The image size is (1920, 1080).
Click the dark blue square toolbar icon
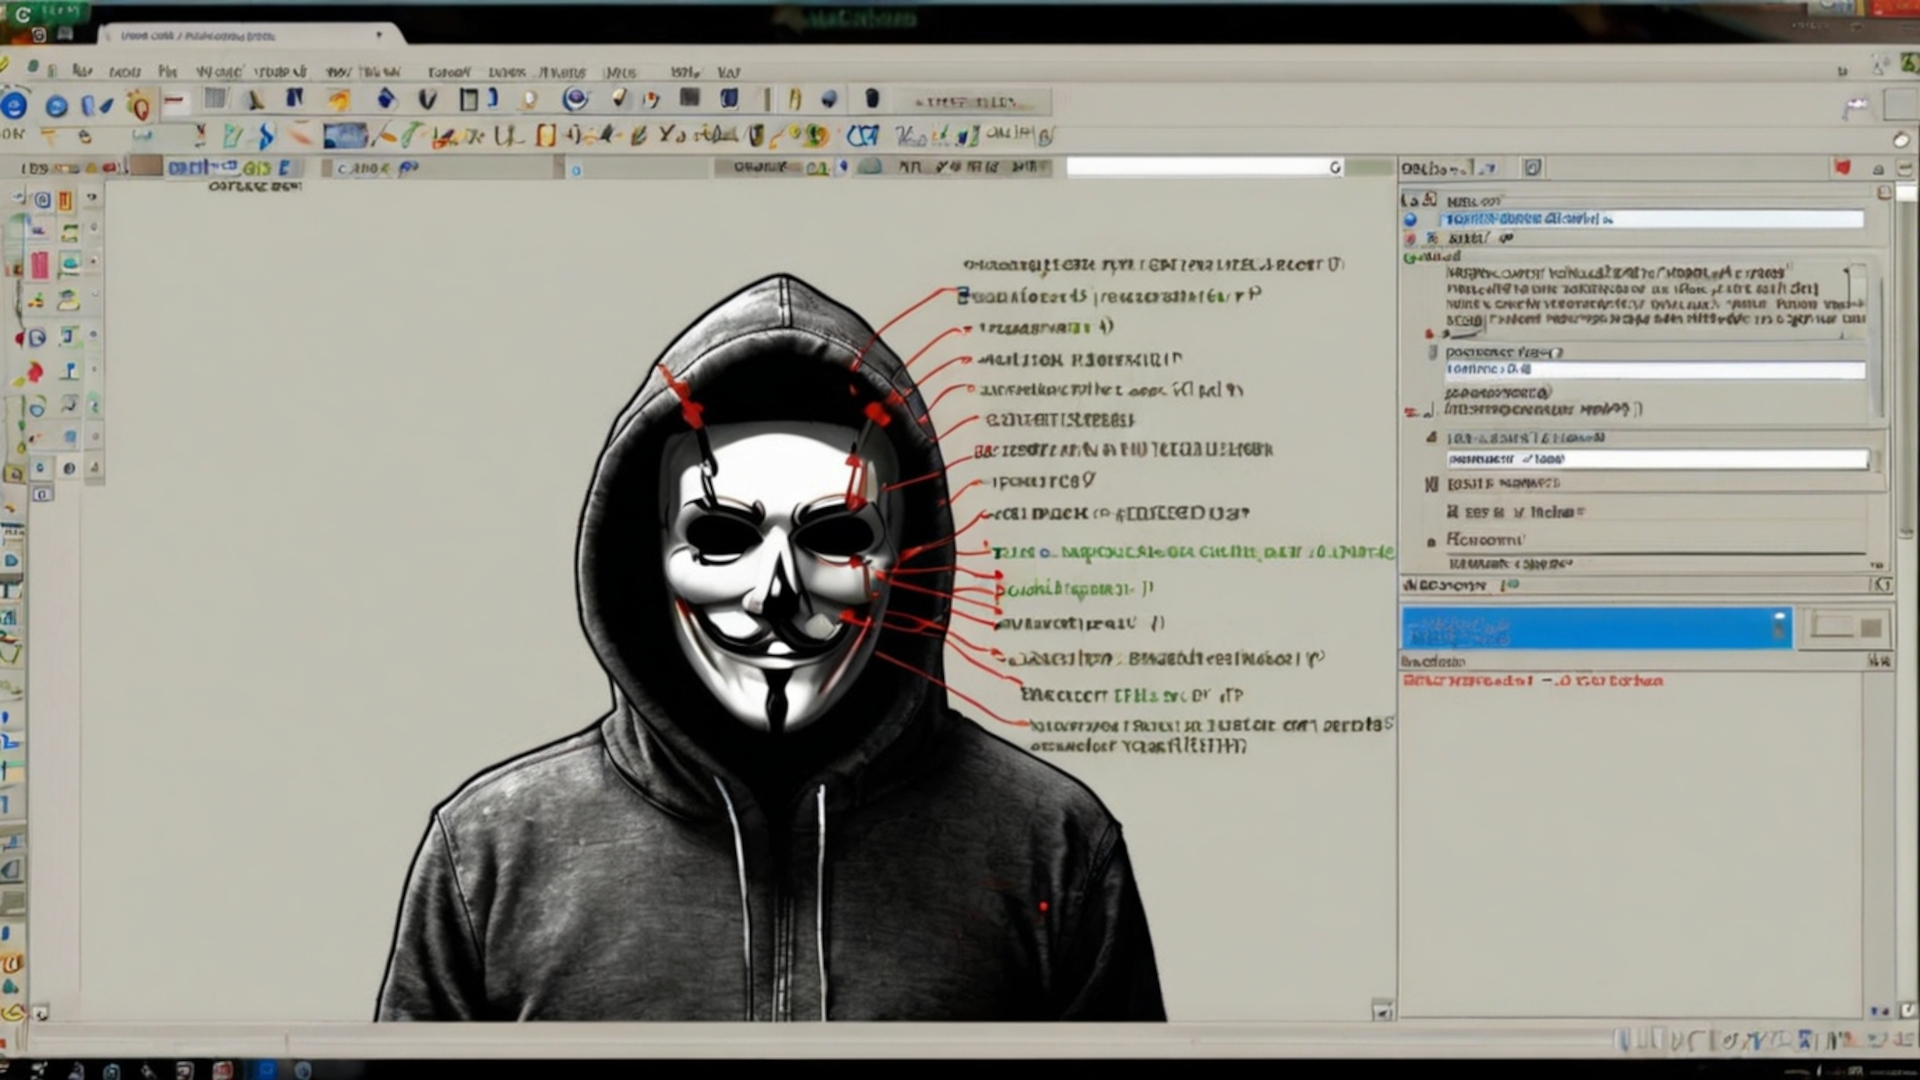[729, 98]
